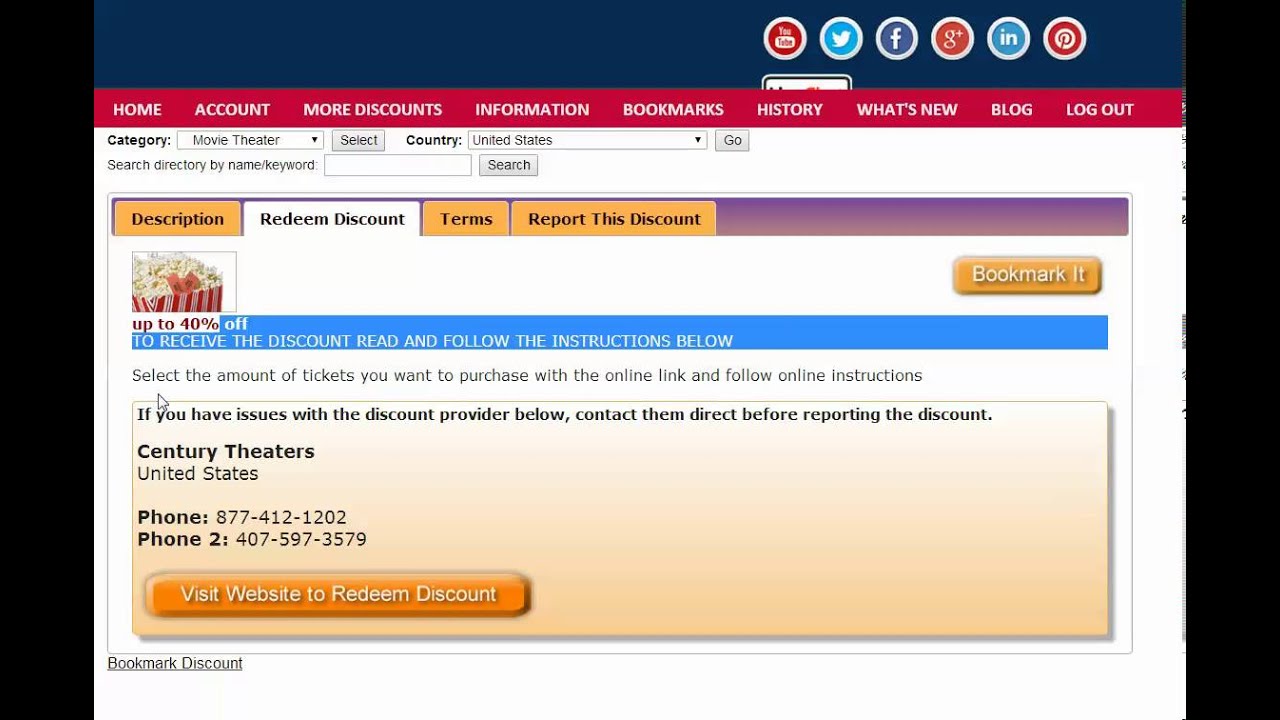Click the Search button
The width and height of the screenshot is (1280, 720).
click(x=509, y=165)
